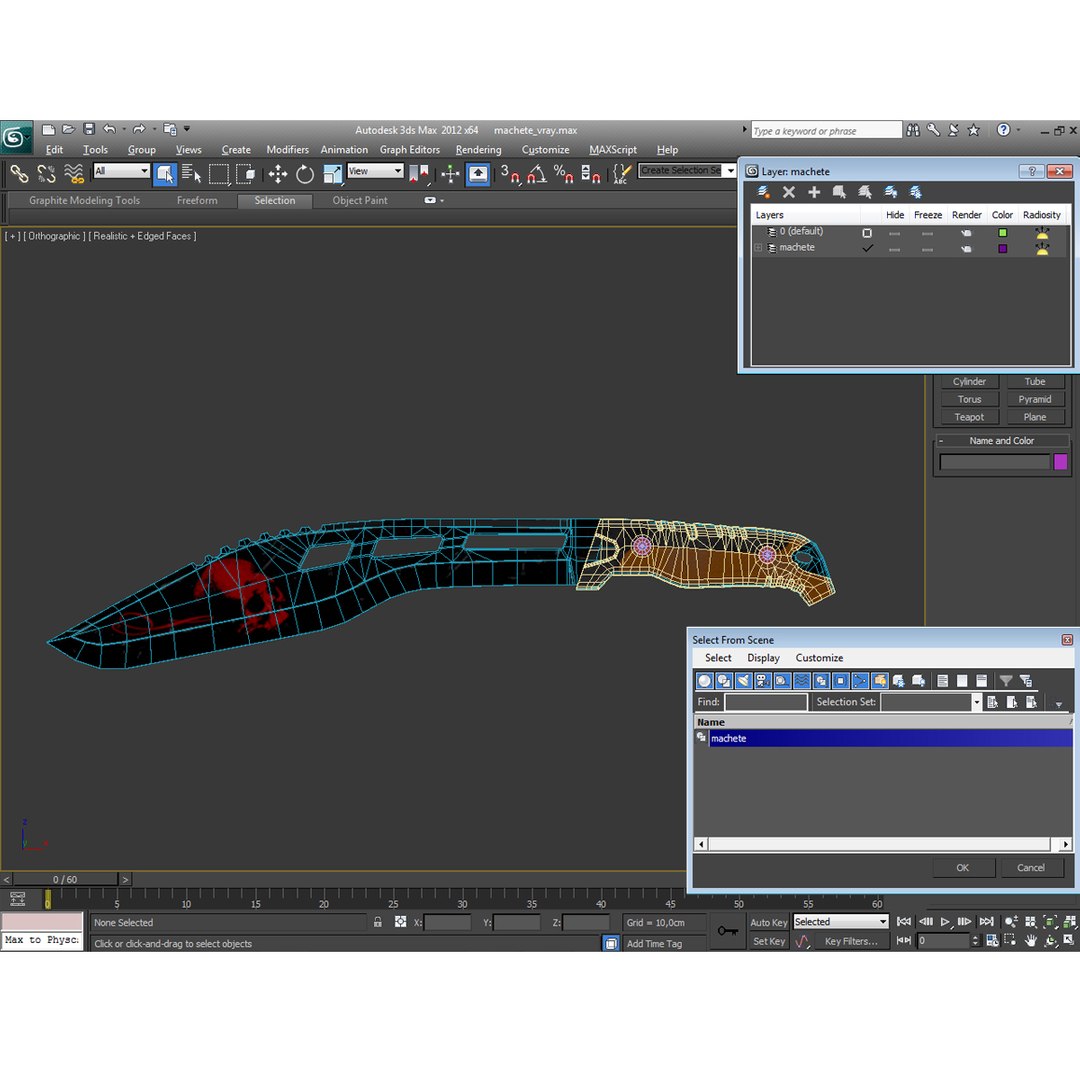Click the Find input field
Image resolution: width=1080 pixels, height=1080 pixels.
point(766,702)
